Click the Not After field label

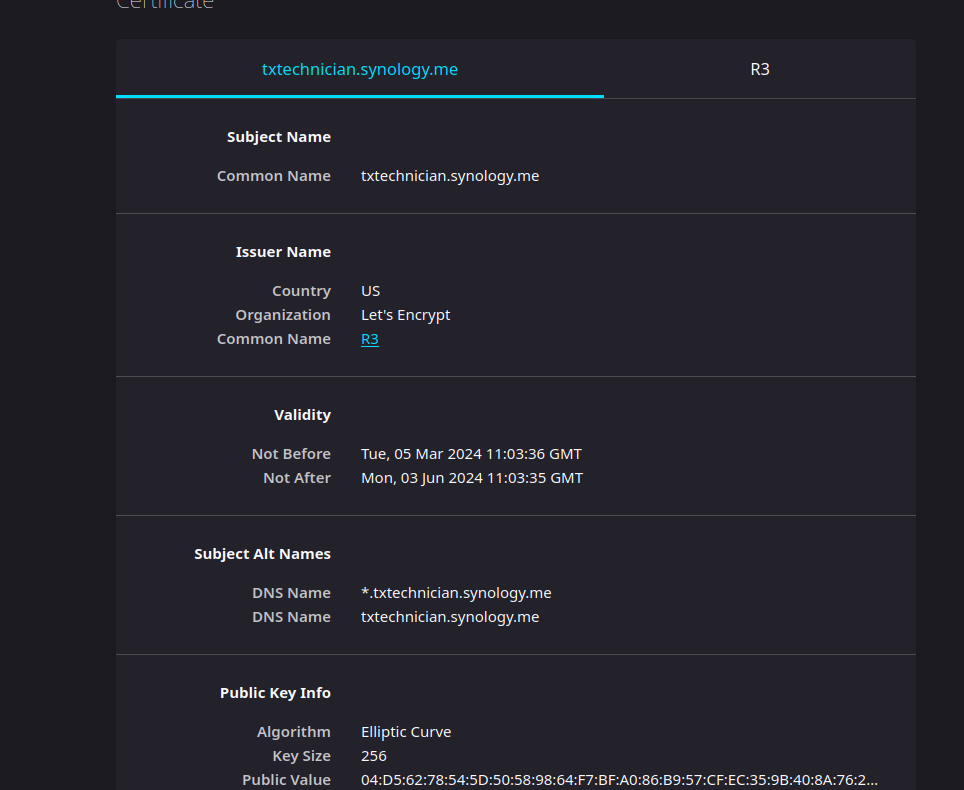pyautogui.click(x=296, y=478)
